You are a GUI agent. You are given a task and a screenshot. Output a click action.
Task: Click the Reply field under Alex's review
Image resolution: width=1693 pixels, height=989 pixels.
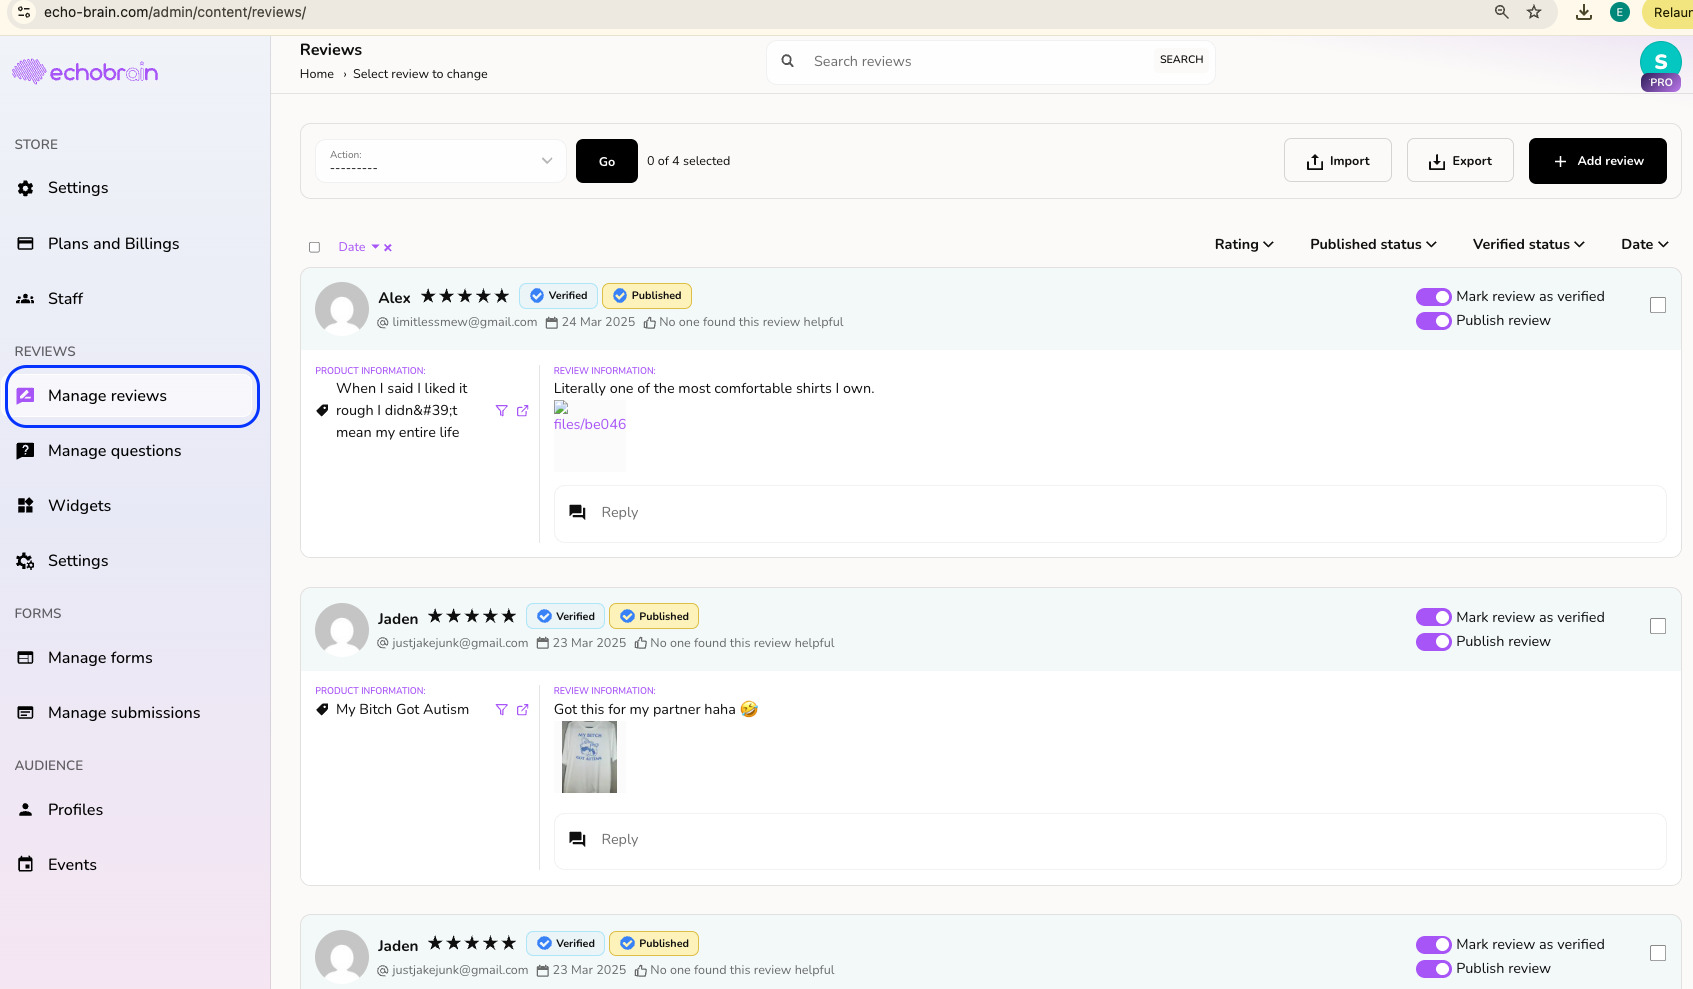click(x=1110, y=513)
